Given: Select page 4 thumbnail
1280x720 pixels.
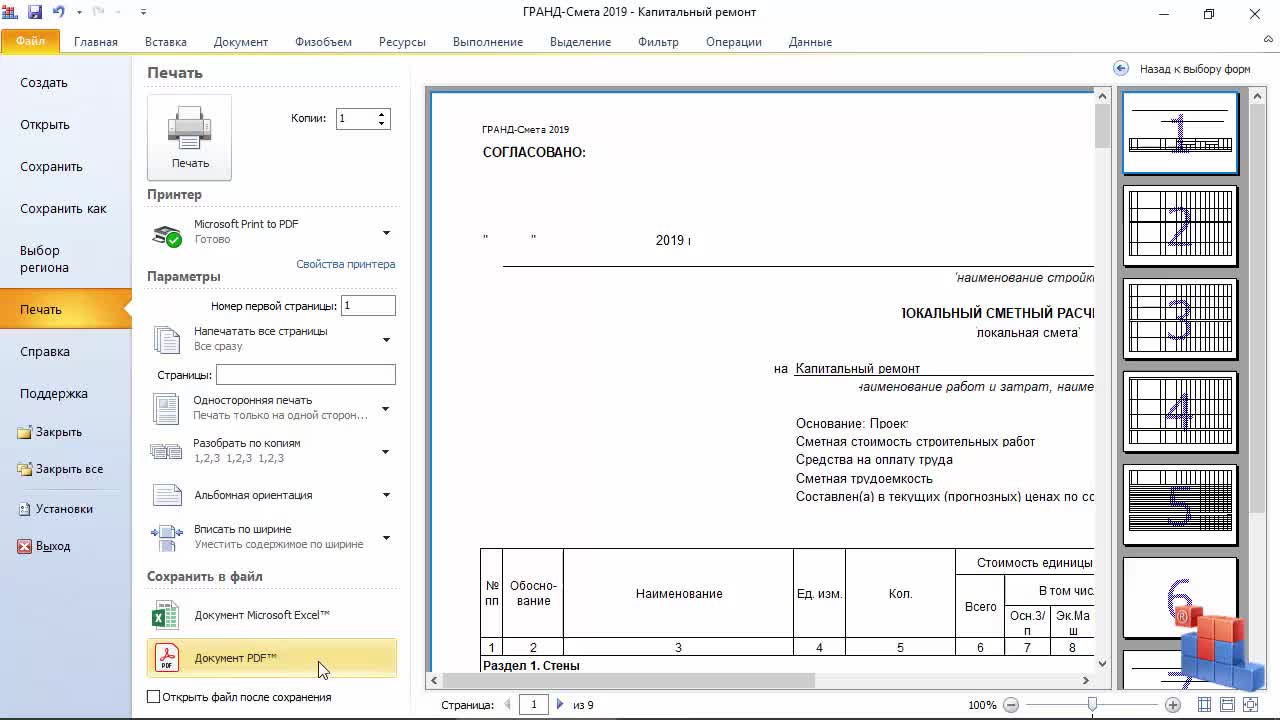Looking at the screenshot, I should [x=1180, y=412].
